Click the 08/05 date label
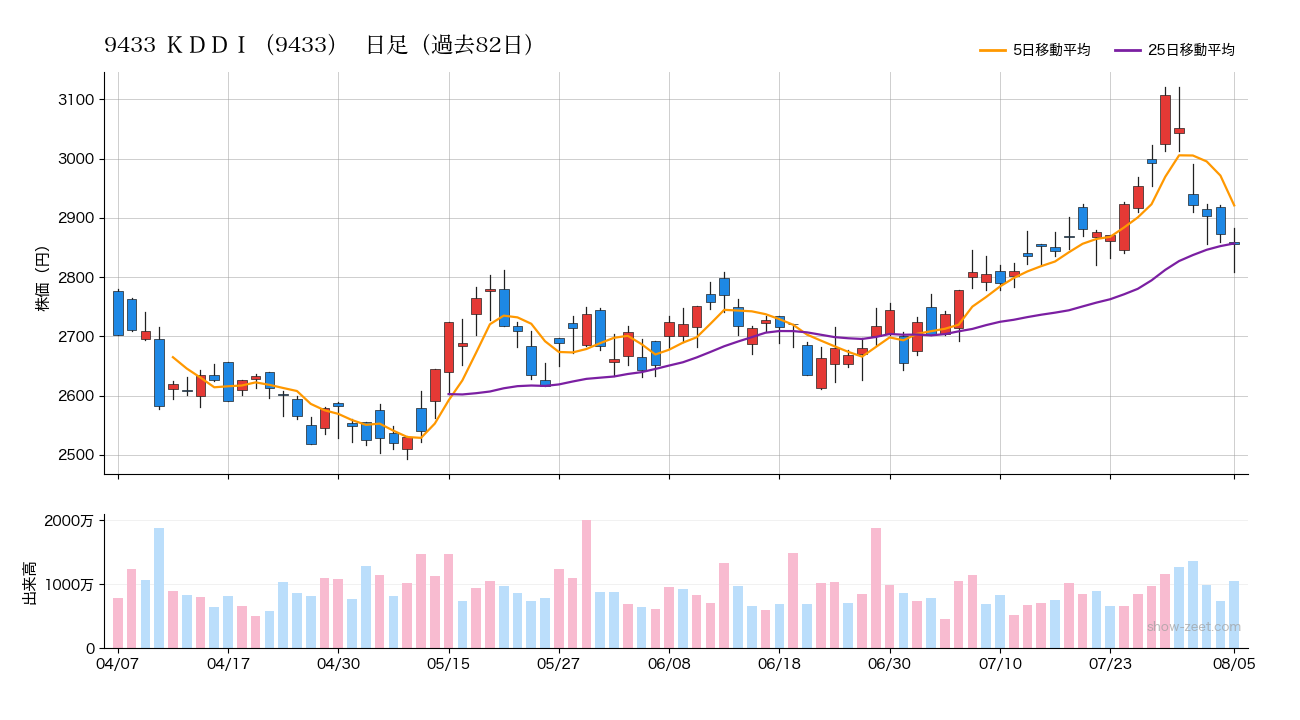1300x720 pixels. [1234, 663]
